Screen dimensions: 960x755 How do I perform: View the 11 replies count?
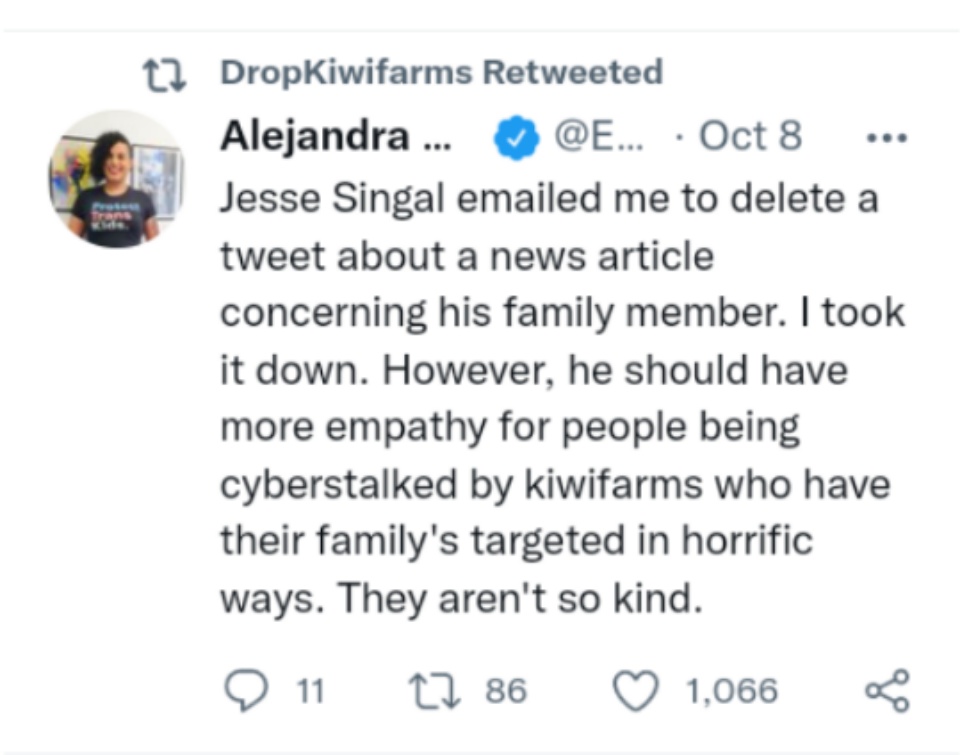coord(310,691)
